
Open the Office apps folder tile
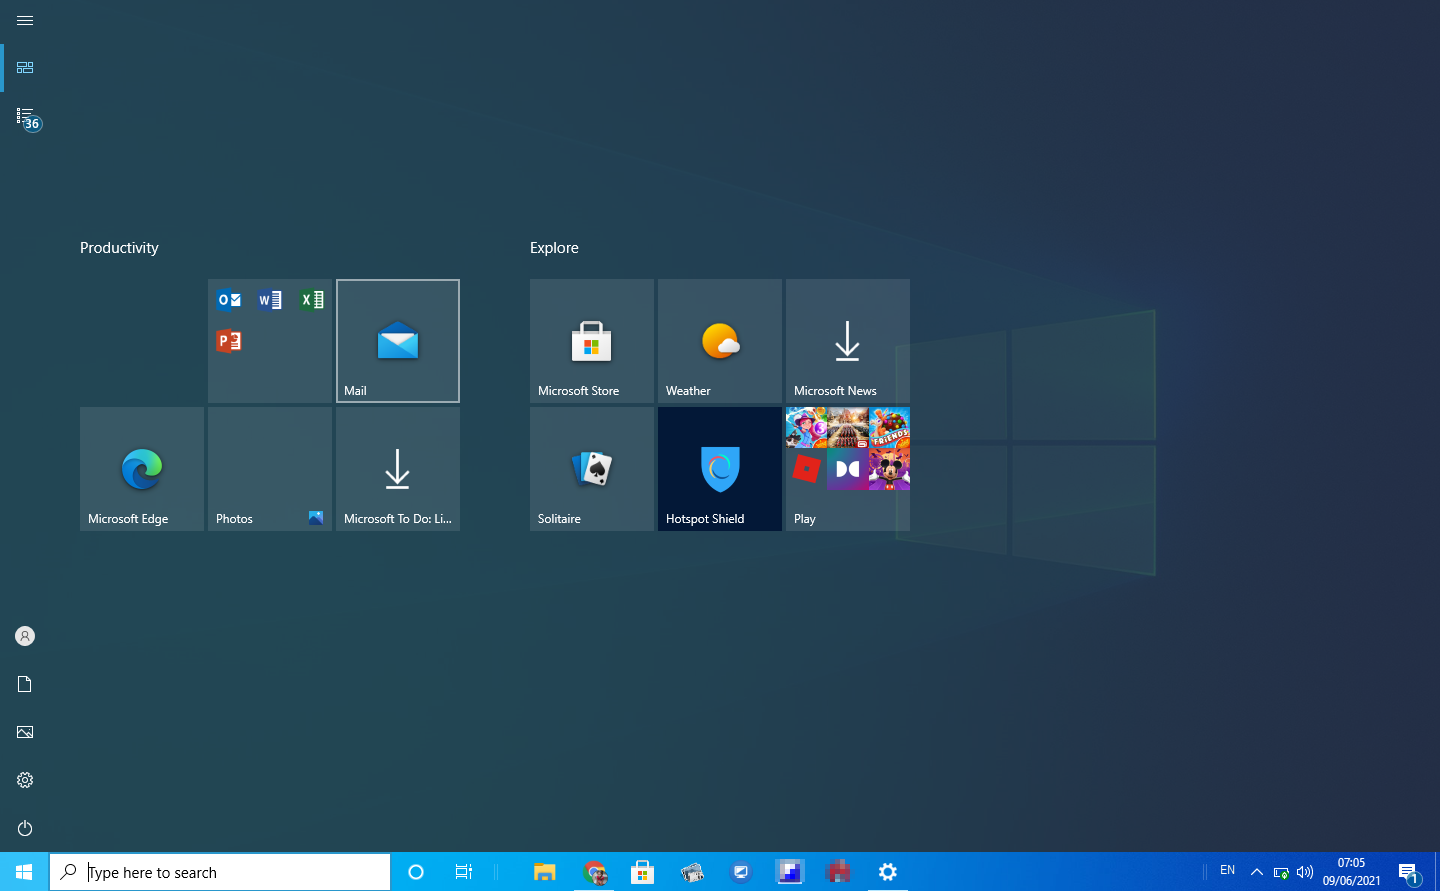(x=270, y=341)
